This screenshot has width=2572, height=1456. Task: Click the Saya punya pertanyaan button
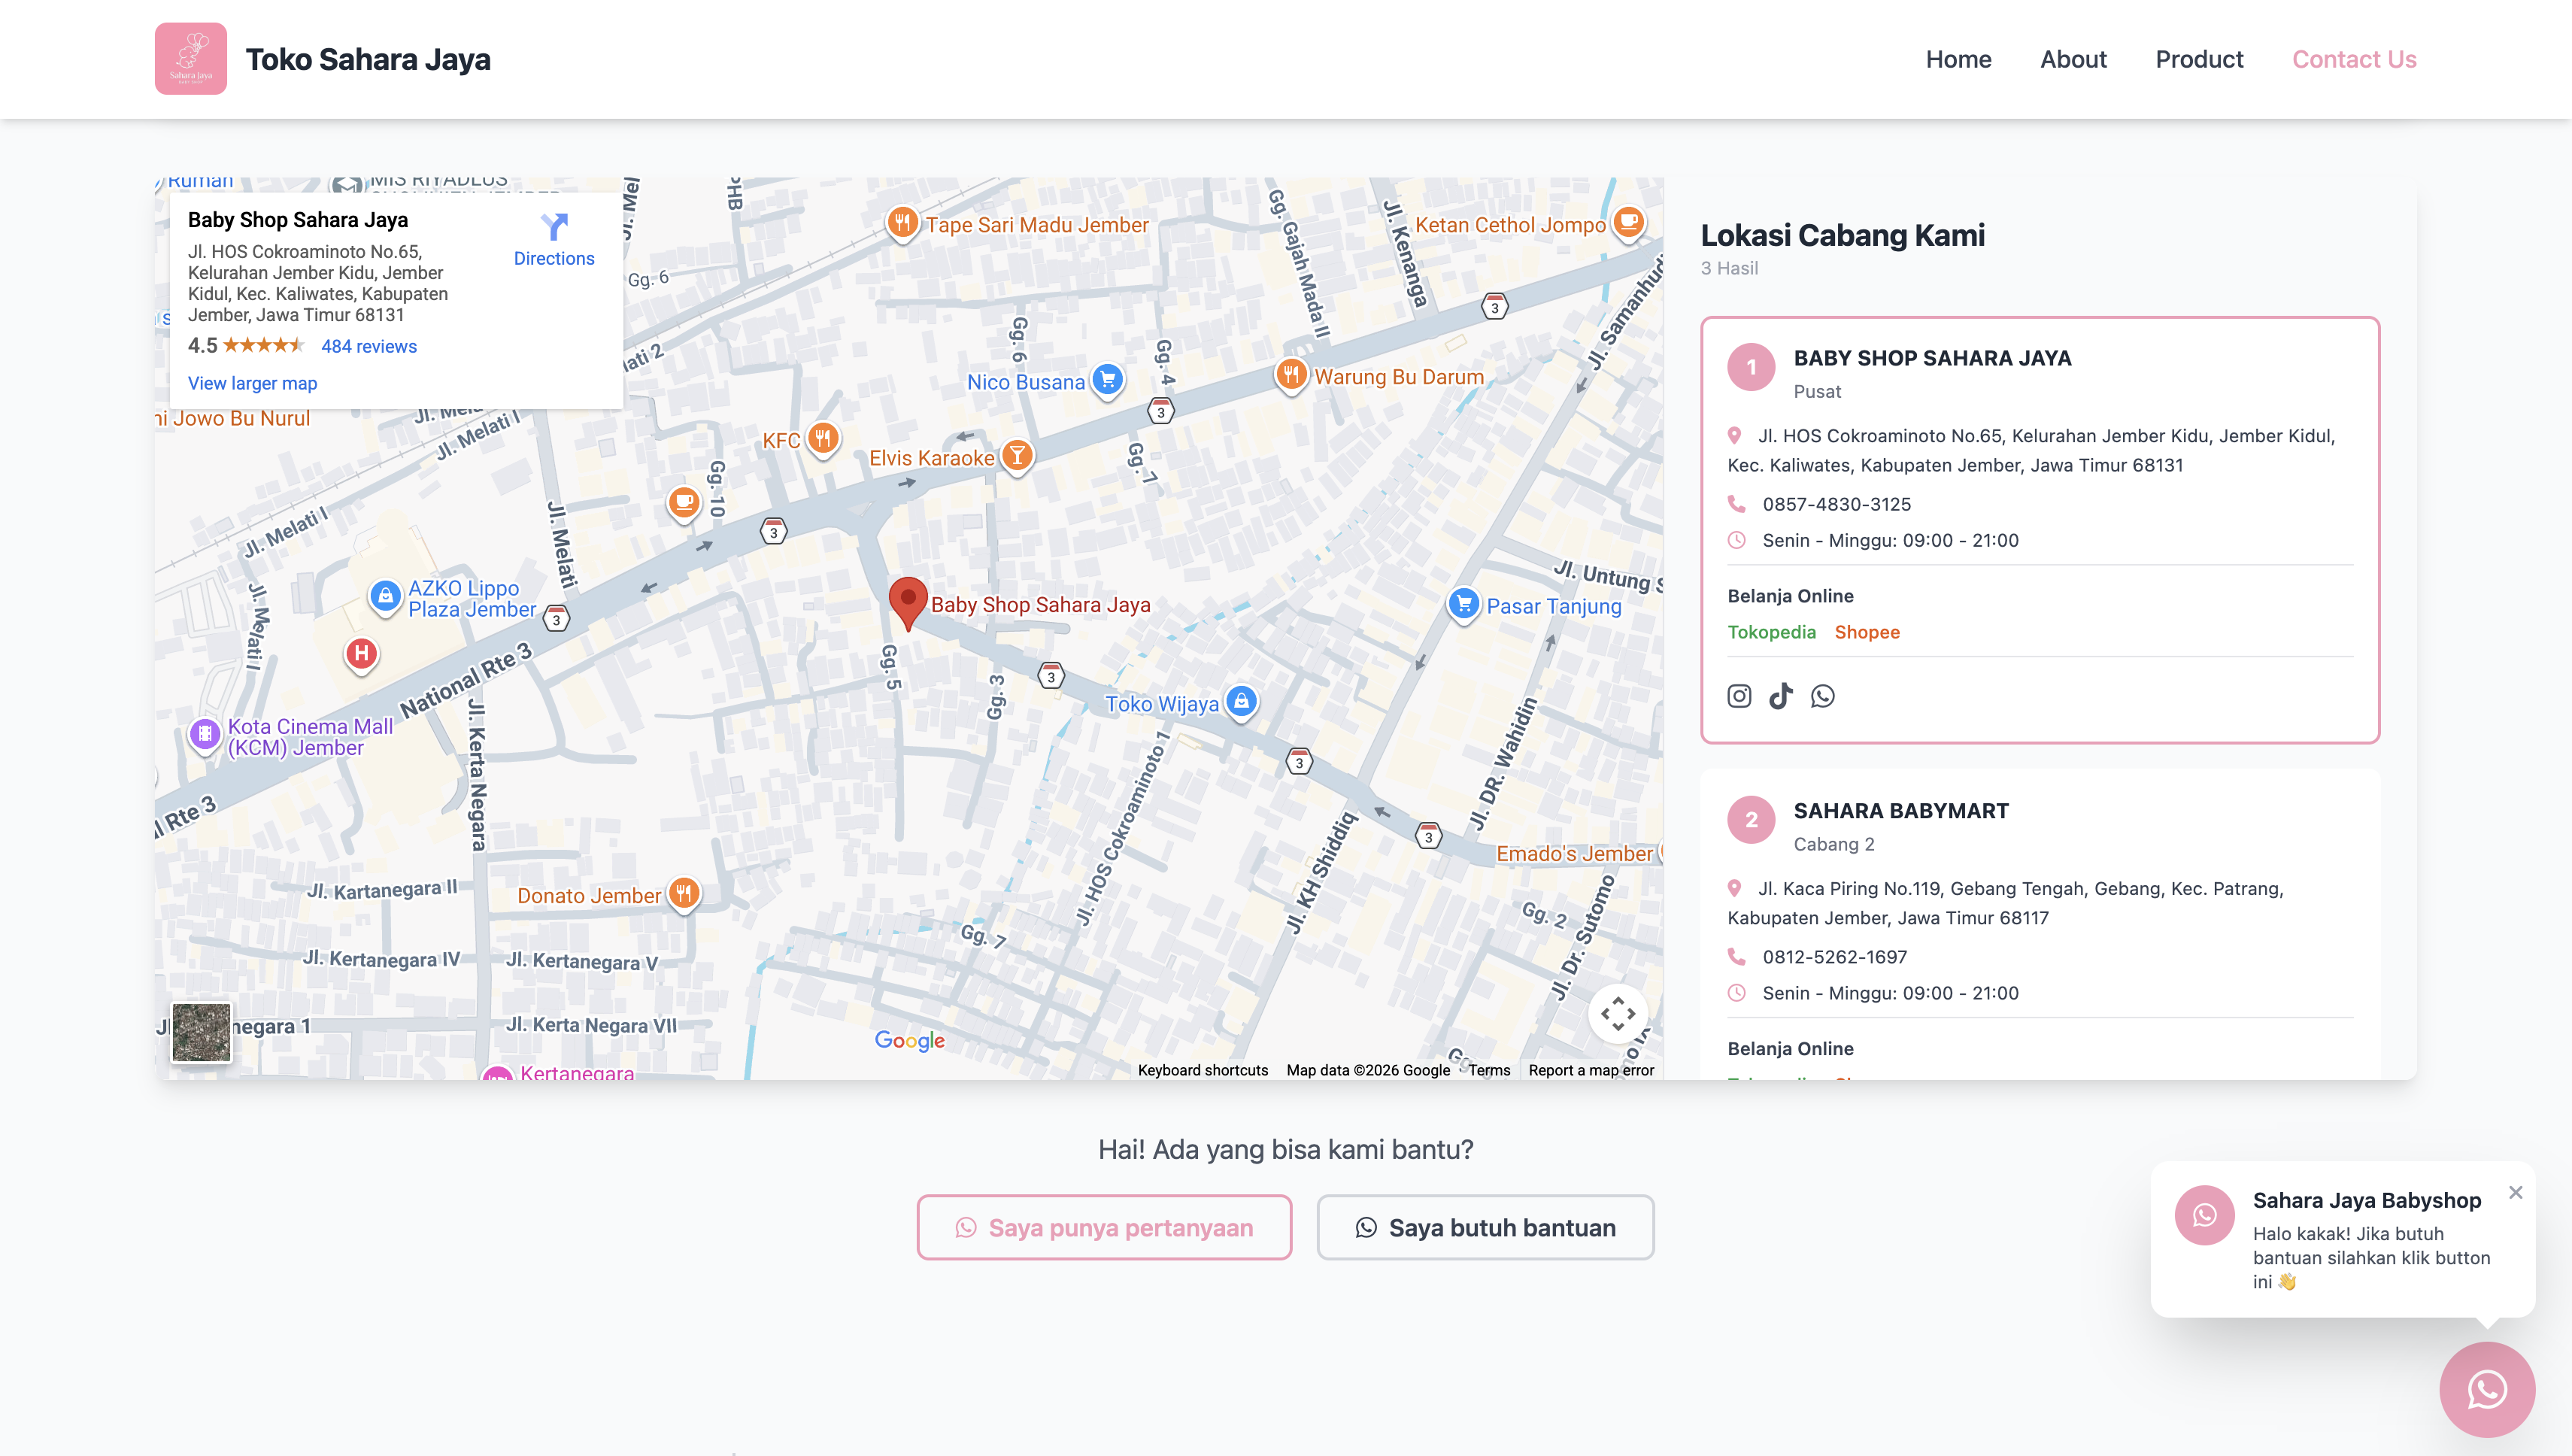[1104, 1227]
